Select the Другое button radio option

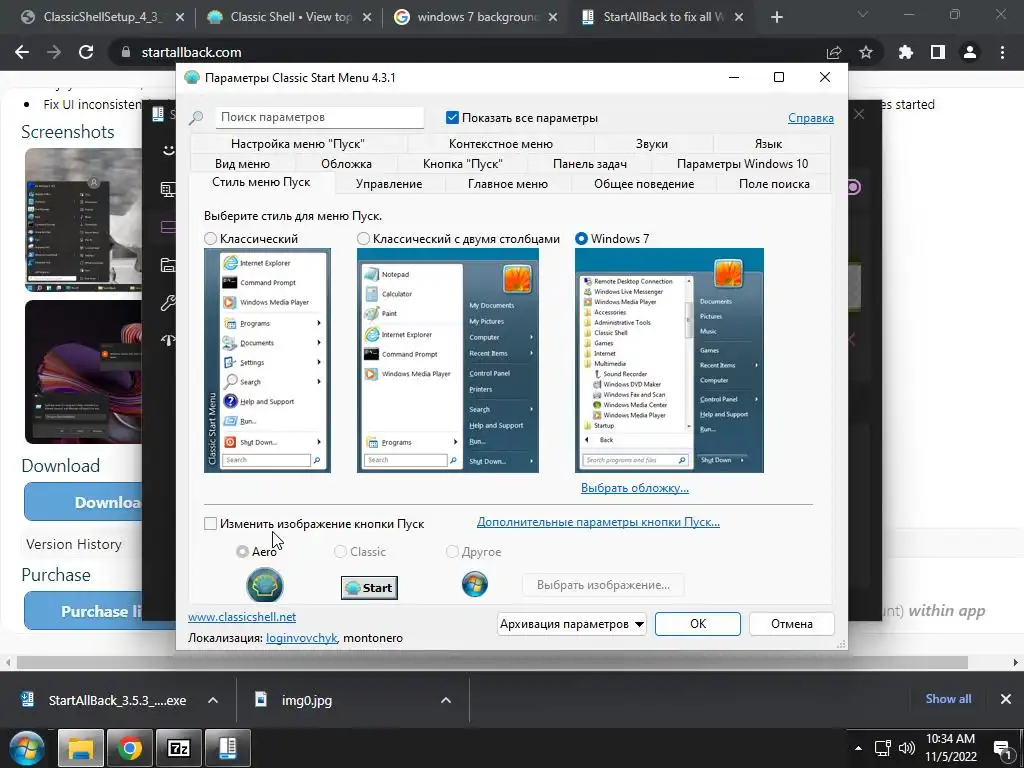452,552
